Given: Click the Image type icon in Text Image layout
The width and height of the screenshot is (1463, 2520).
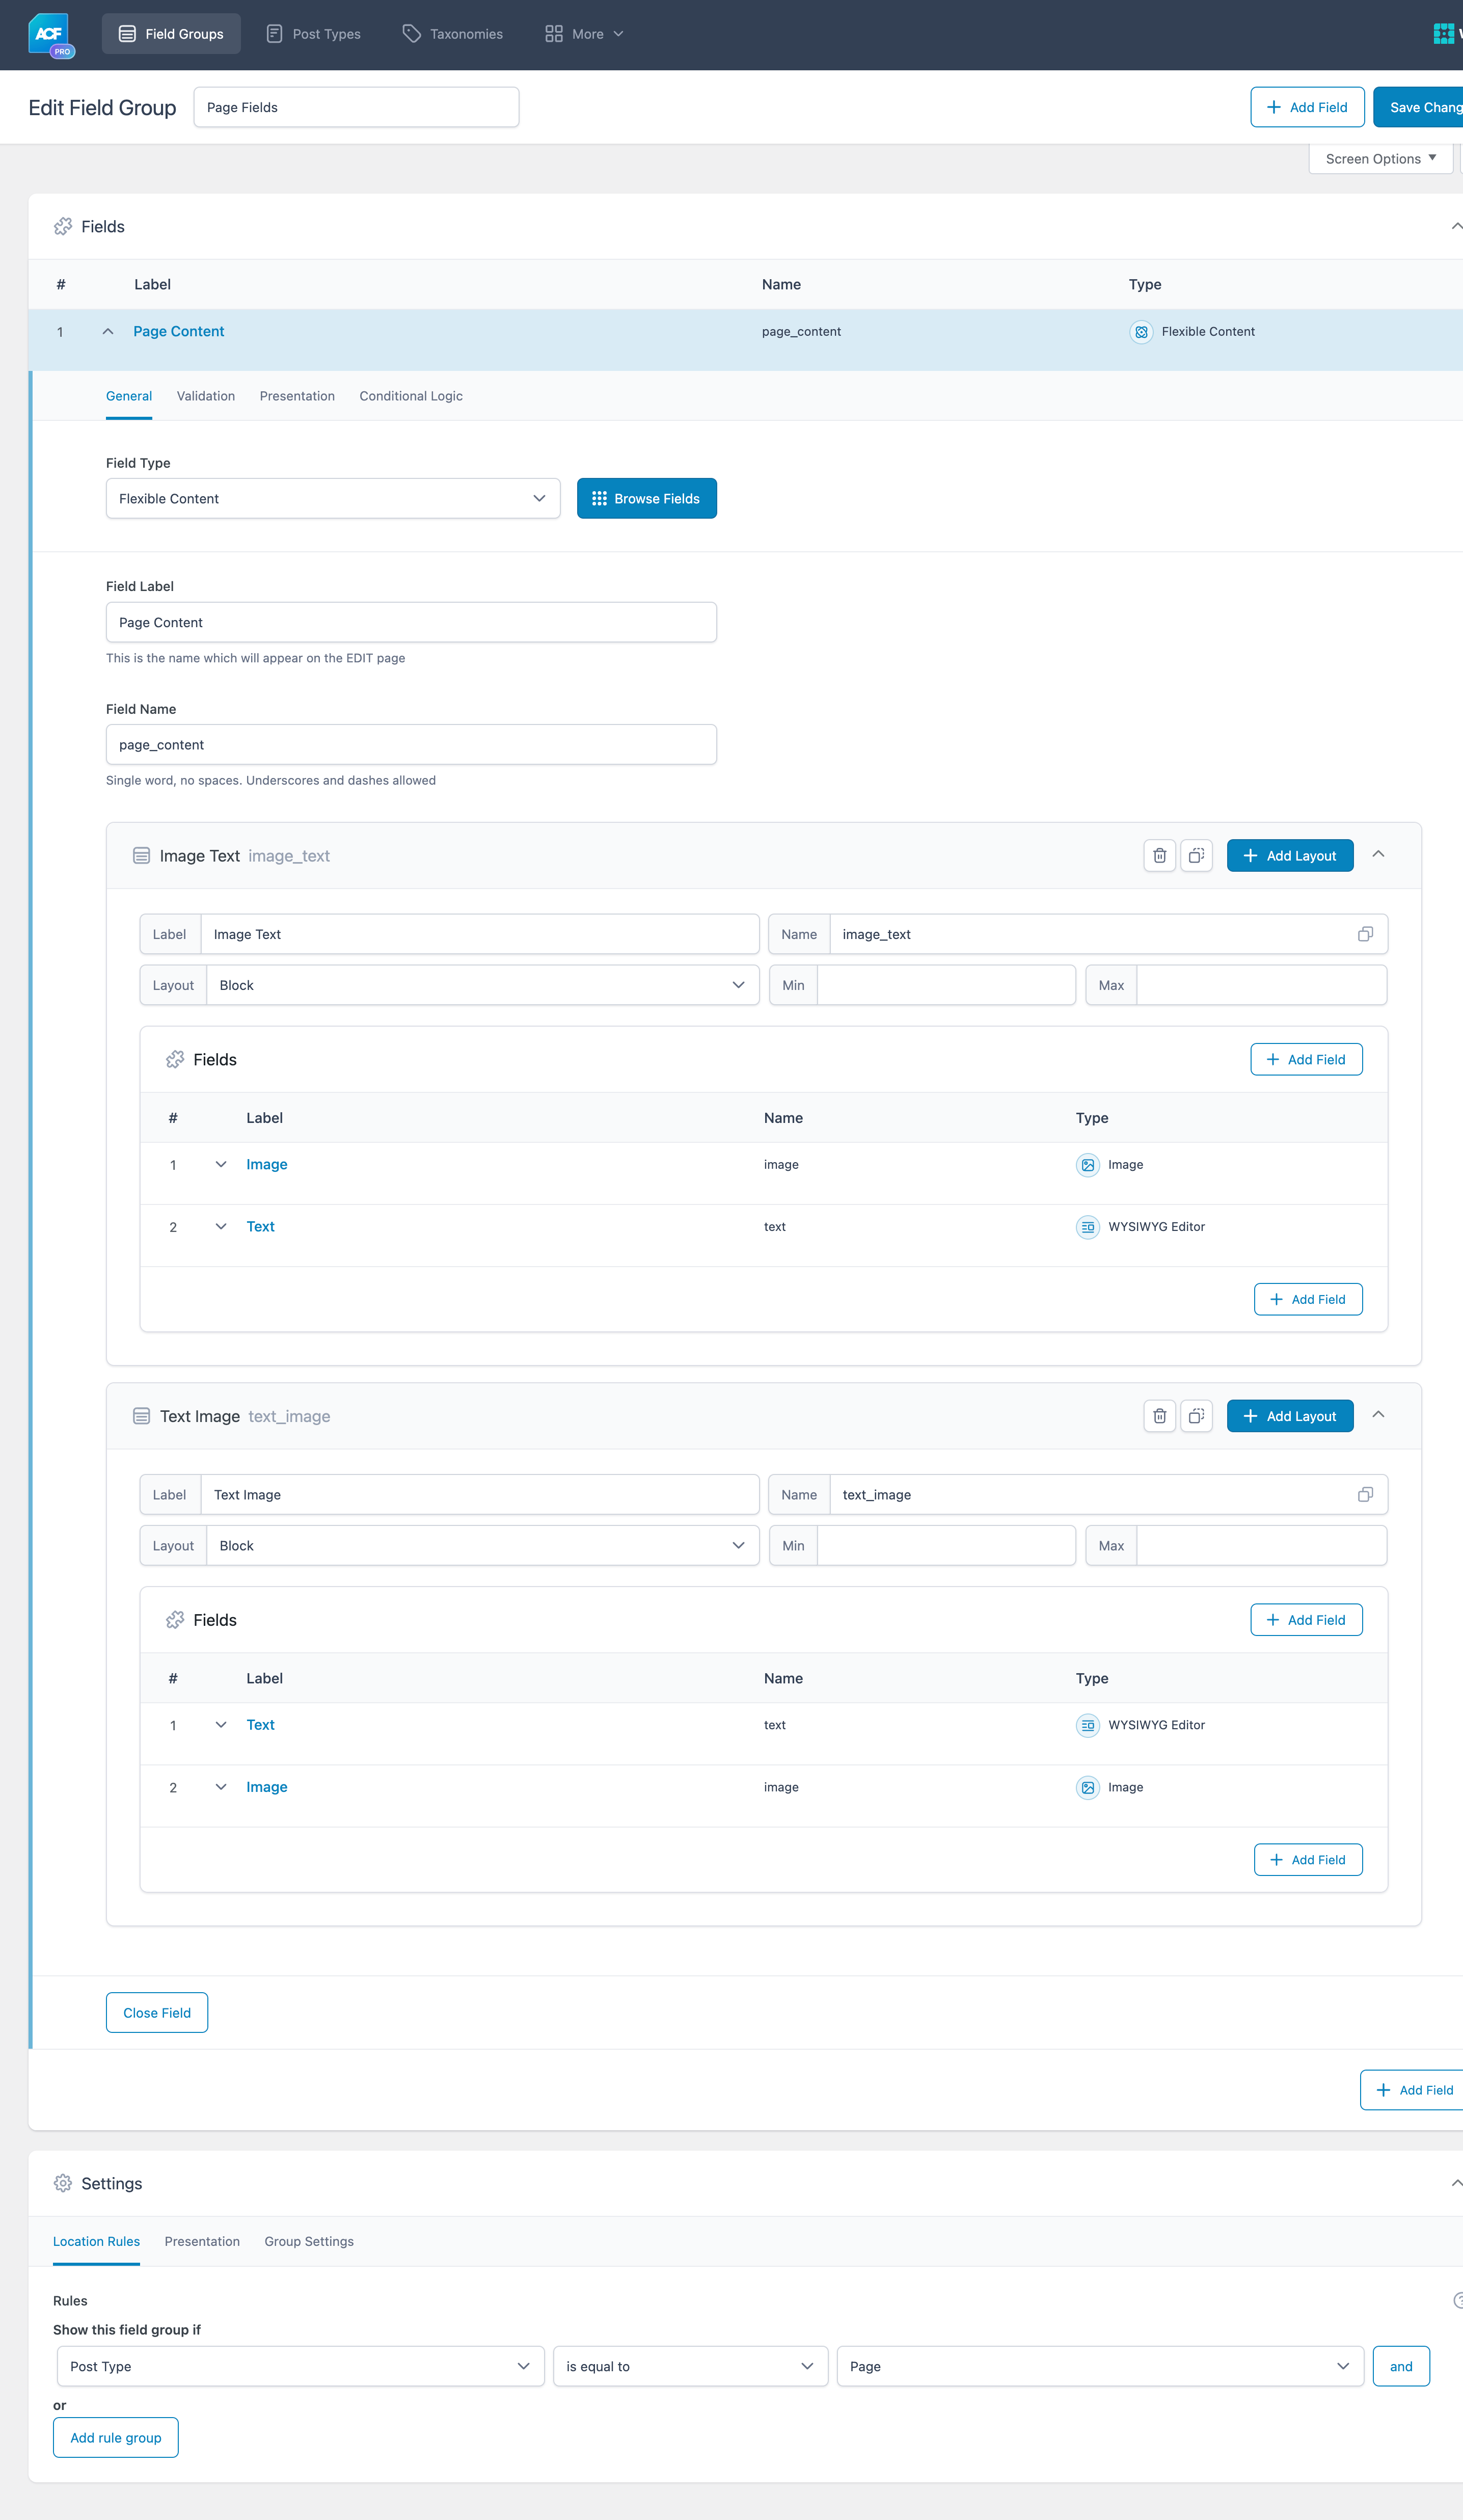Looking at the screenshot, I should click(1087, 1787).
